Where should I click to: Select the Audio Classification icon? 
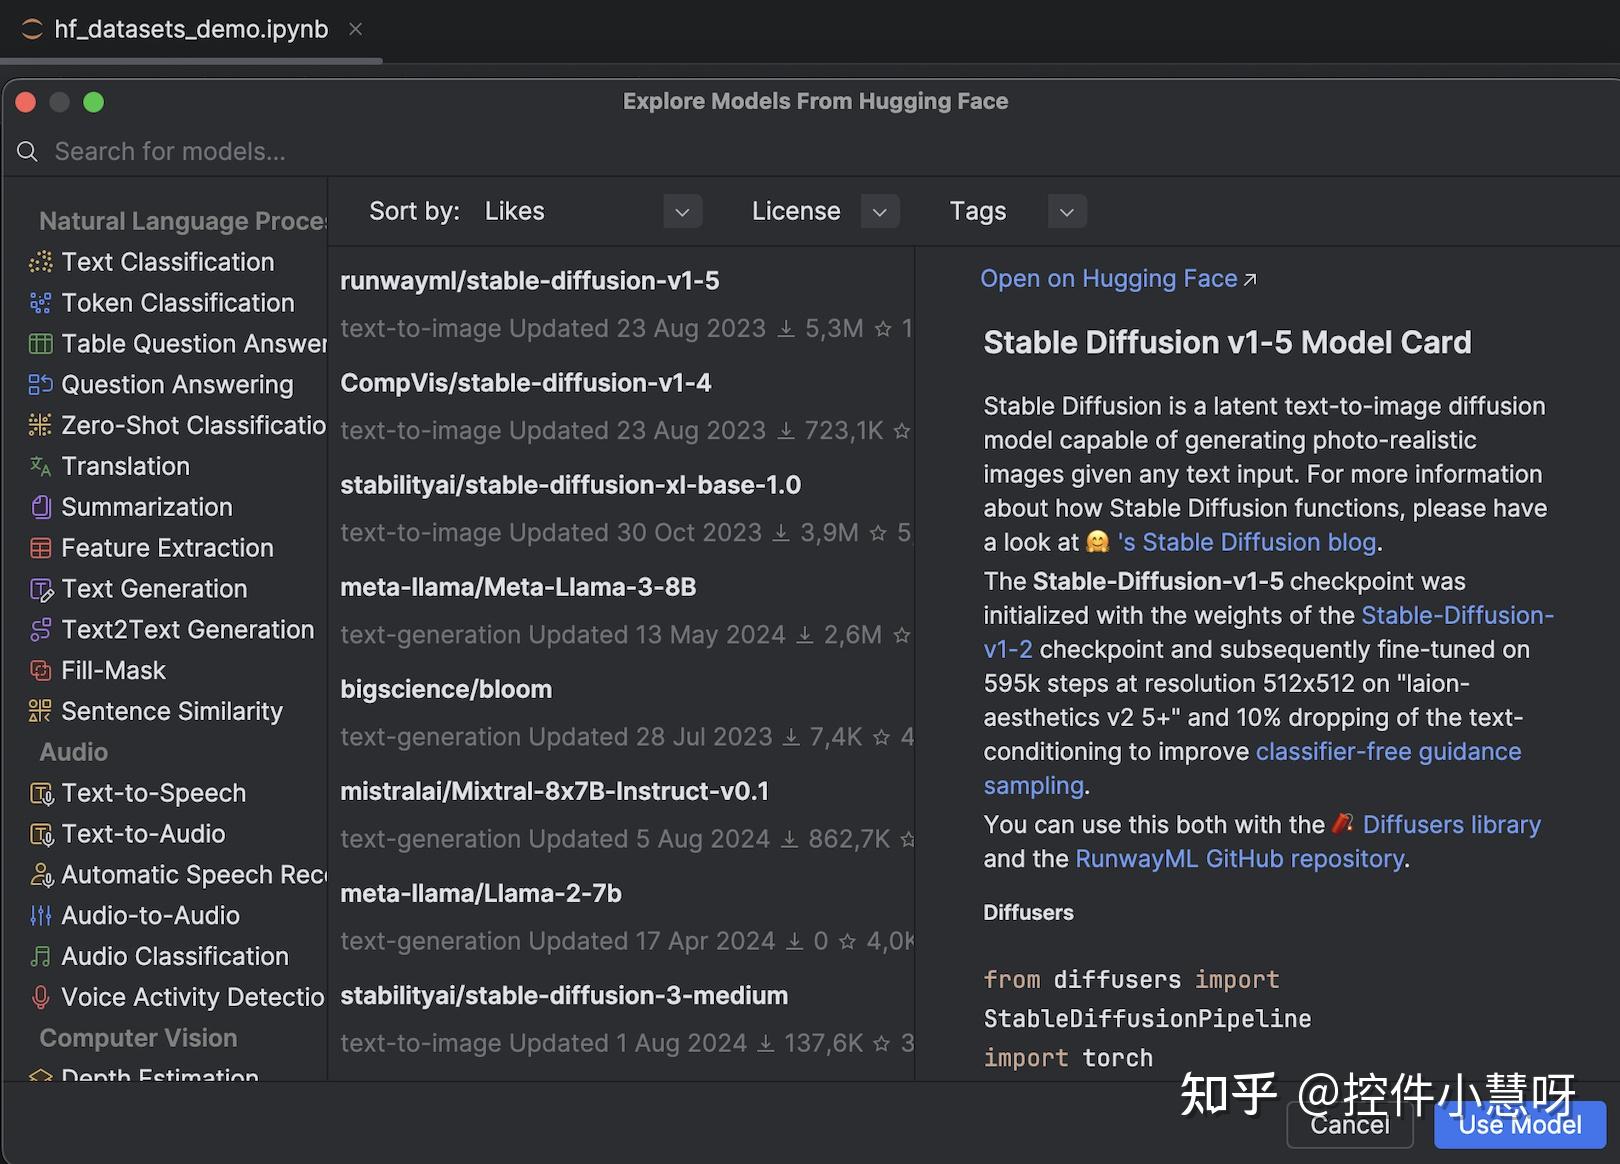[40, 956]
